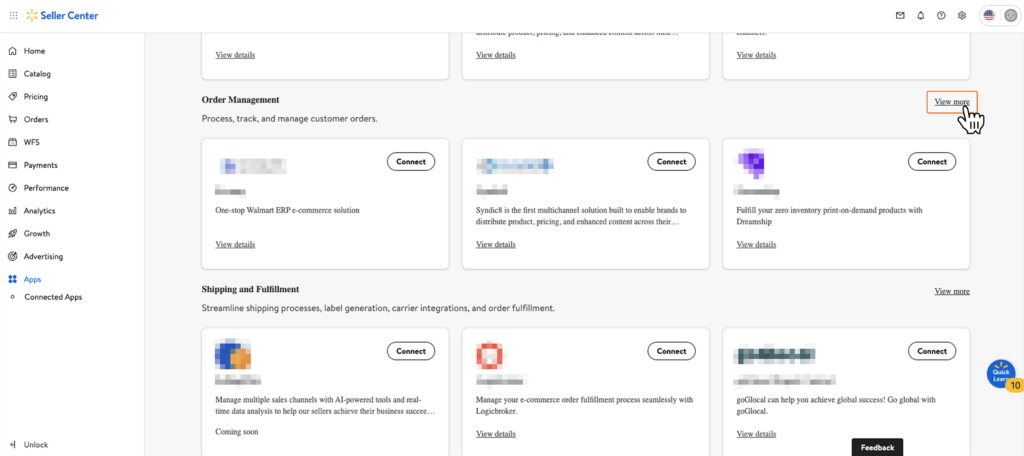Go to Home in sidebar
Image resolution: width=1024 pixels, height=456 pixels.
point(35,51)
